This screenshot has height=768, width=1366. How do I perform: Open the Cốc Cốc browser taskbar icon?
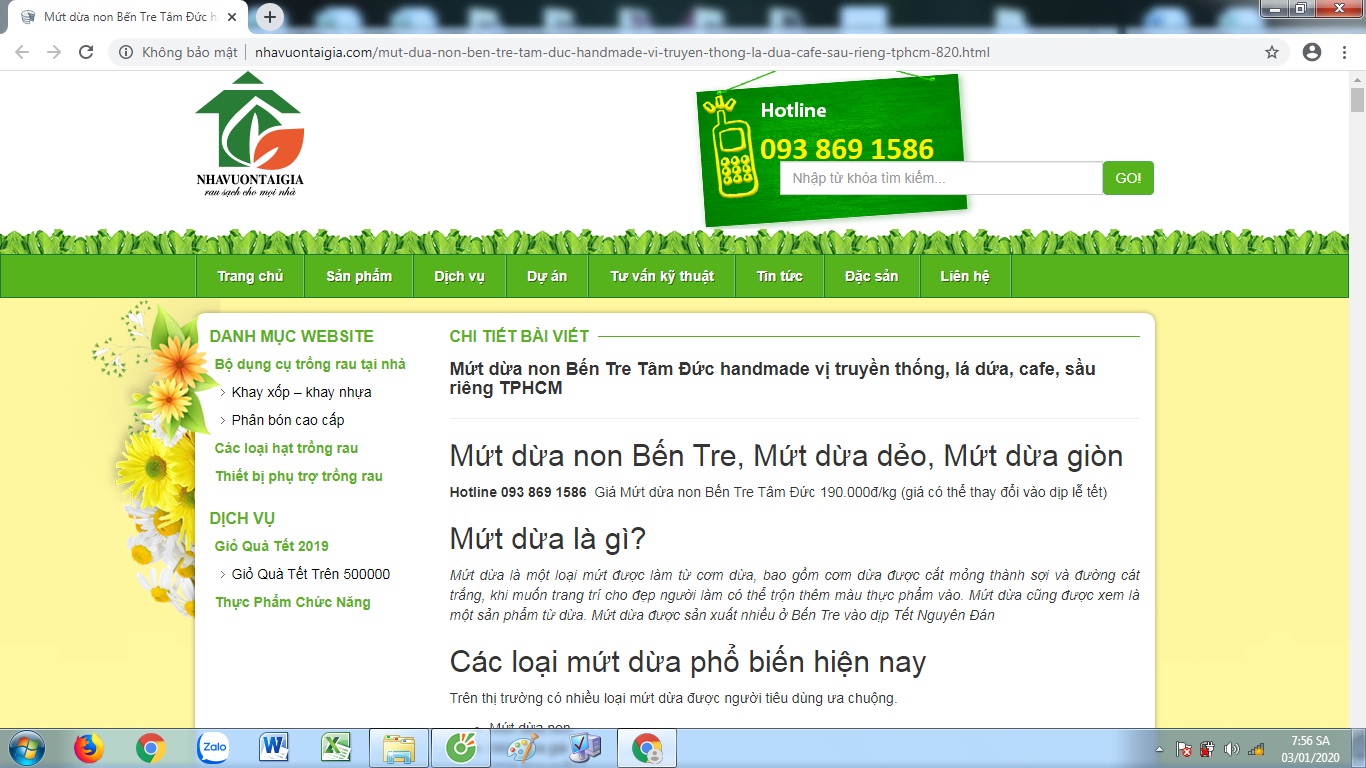460,747
